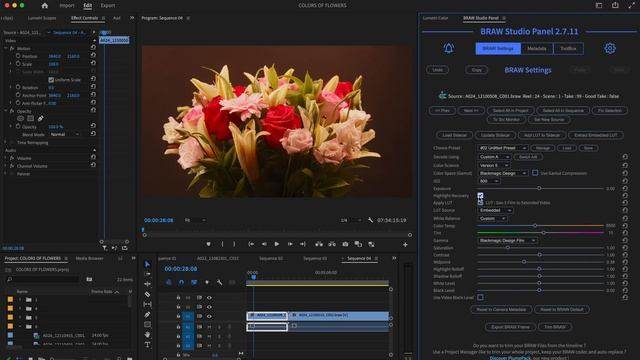Image resolution: width=640 pixels, height=360 pixels.
Task: Toggle Position stopwatch animation
Action: coord(18,56)
